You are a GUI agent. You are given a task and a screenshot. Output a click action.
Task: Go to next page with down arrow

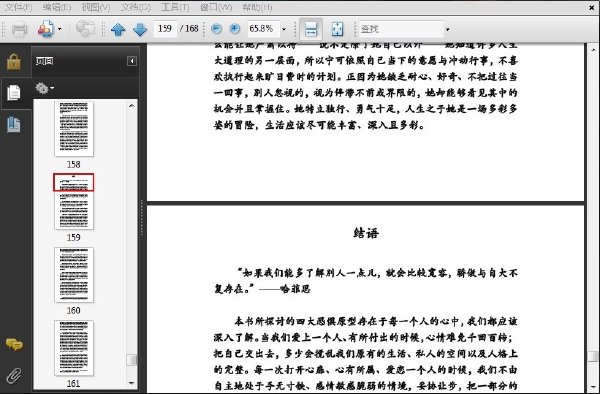140,29
